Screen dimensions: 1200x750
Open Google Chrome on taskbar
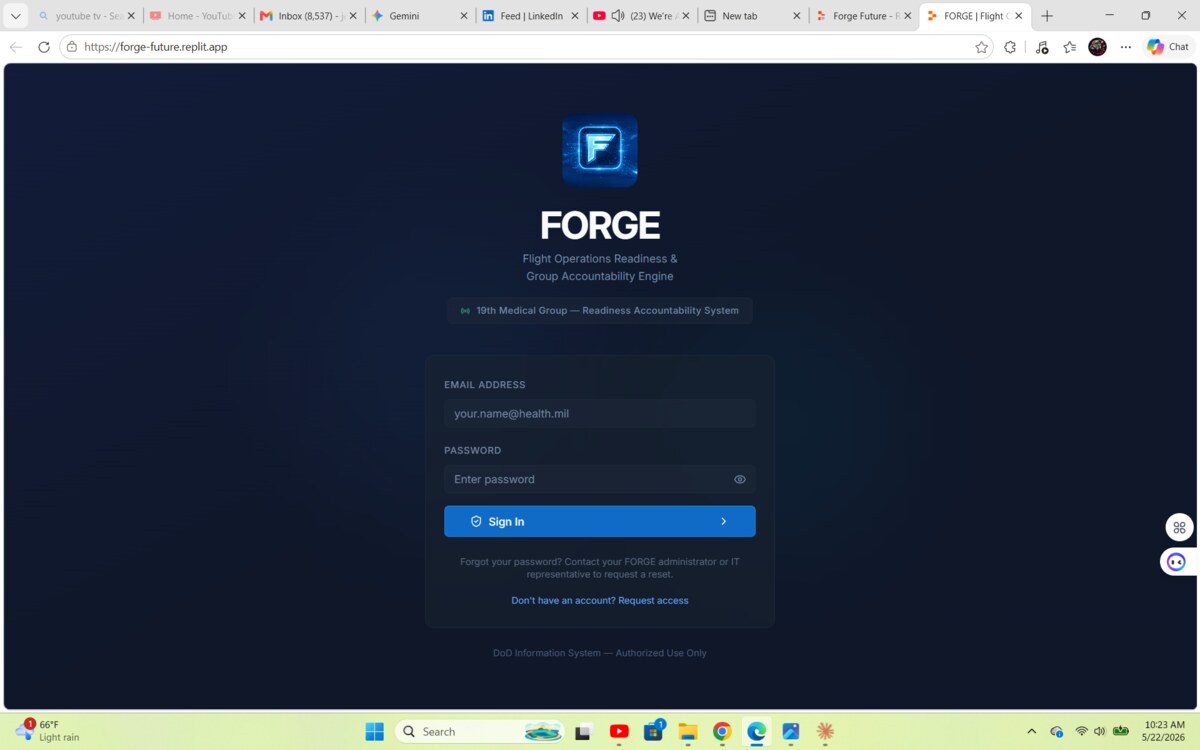pos(722,731)
